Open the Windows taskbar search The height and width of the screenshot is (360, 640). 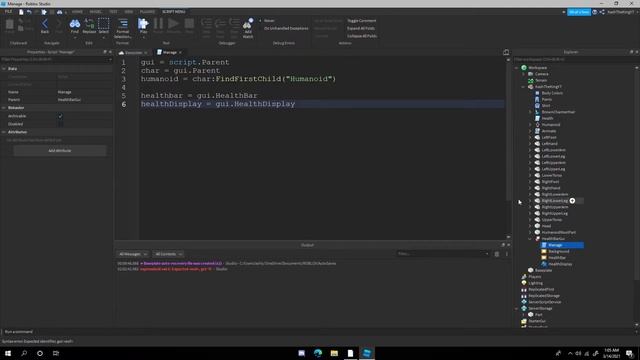[24, 353]
